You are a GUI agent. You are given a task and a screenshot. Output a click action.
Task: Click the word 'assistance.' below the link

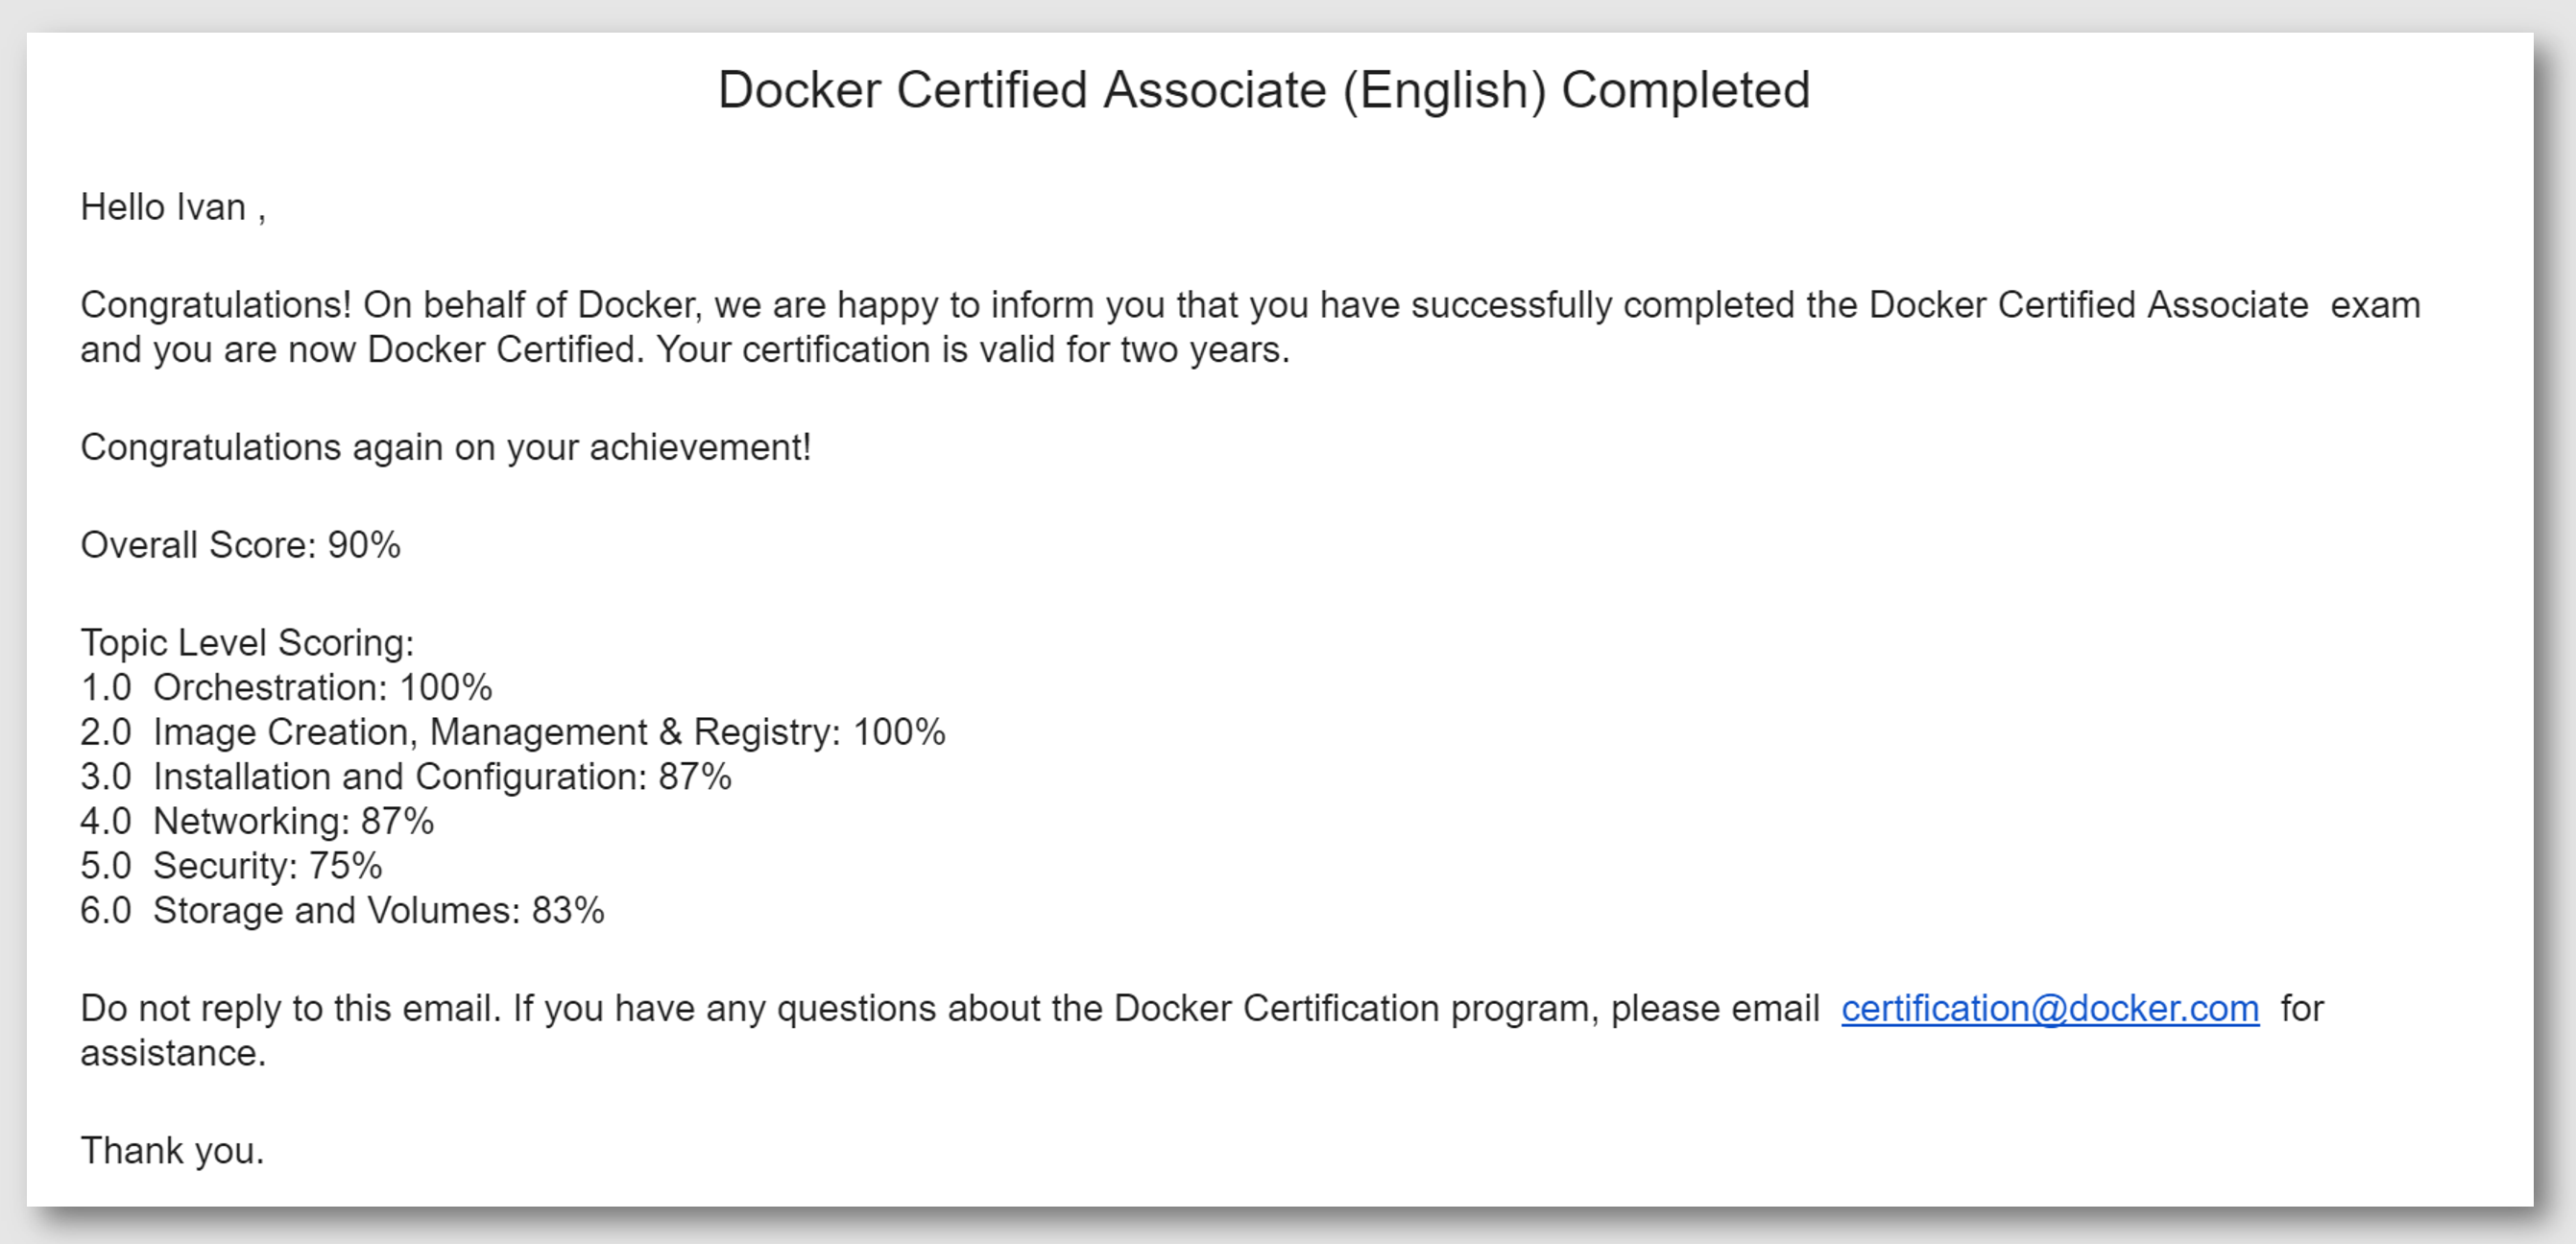click(x=173, y=1053)
